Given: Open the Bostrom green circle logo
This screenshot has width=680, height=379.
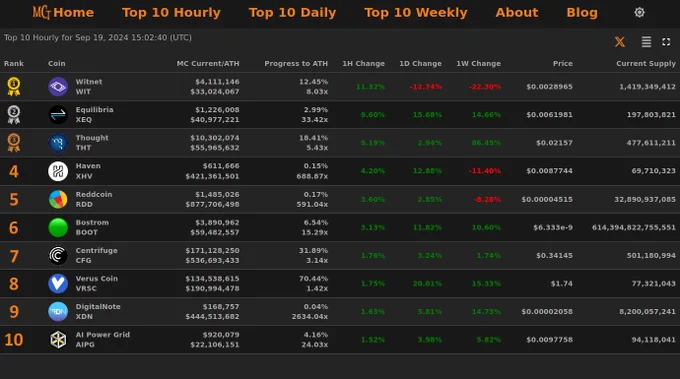Looking at the screenshot, I should pos(58,227).
